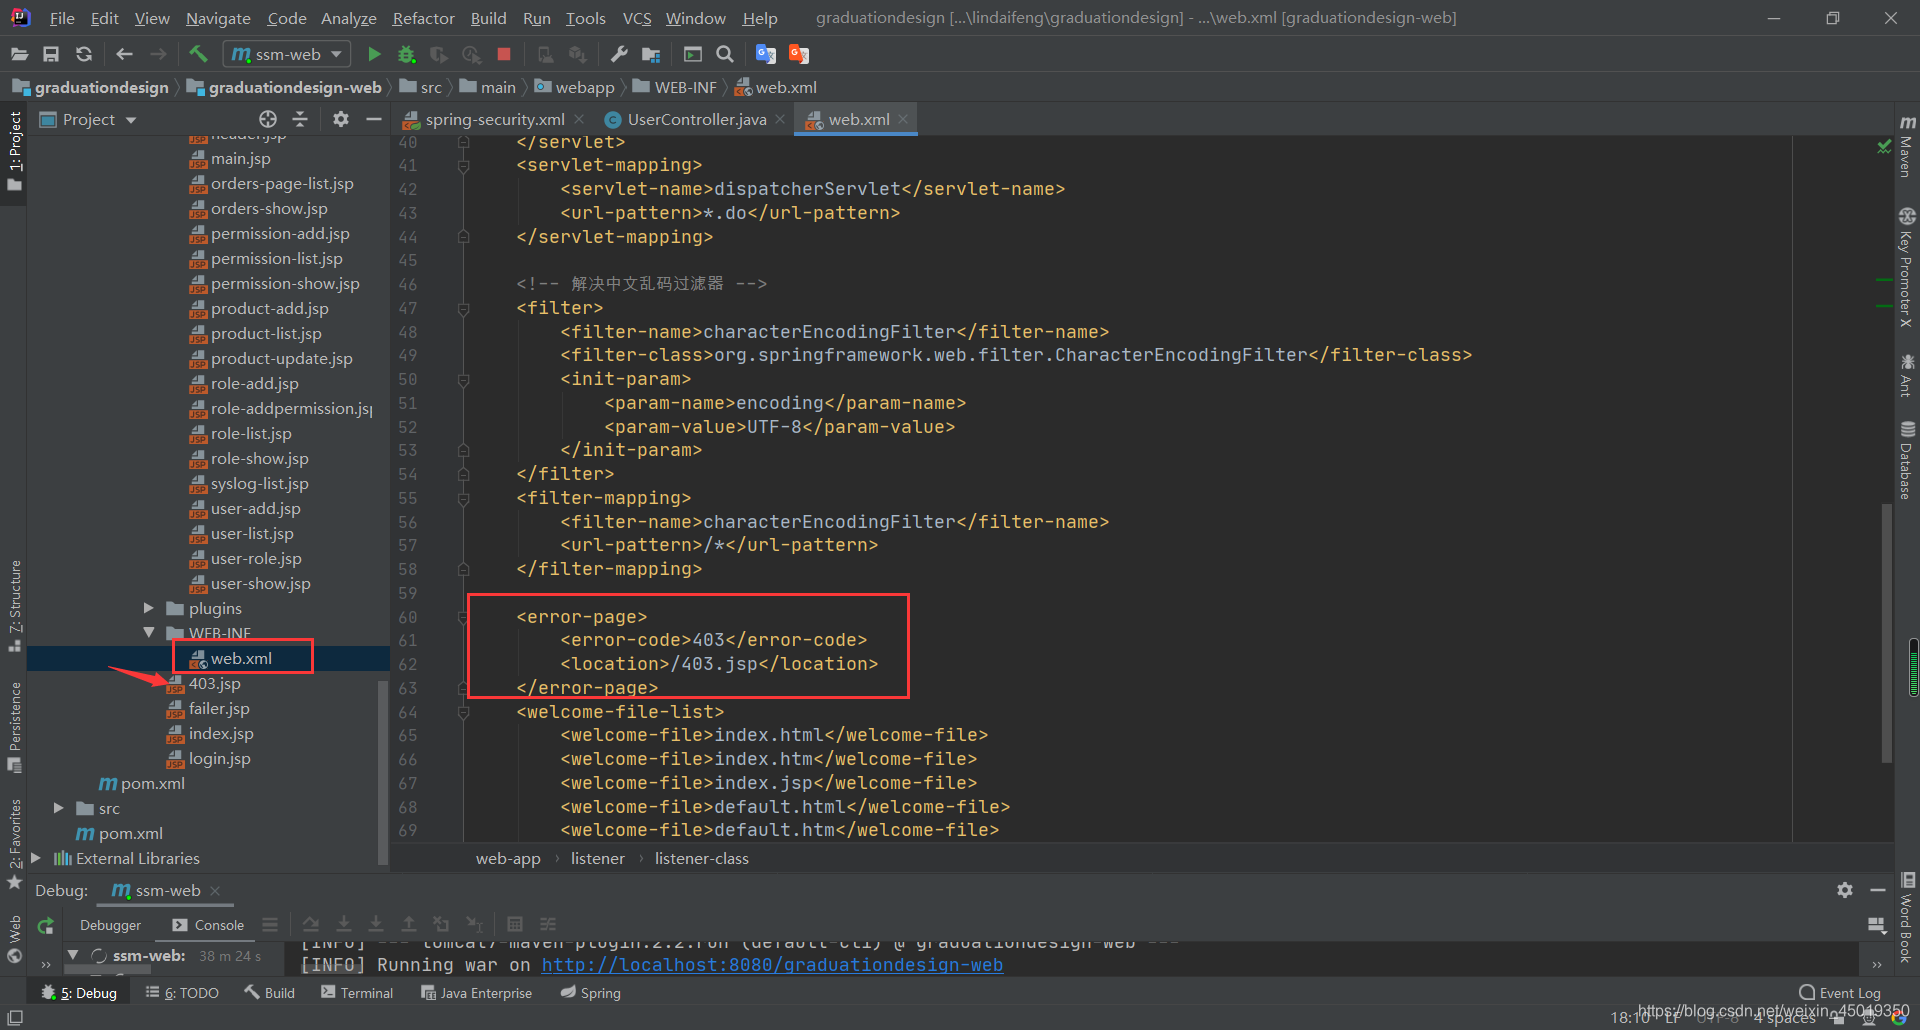The image size is (1920, 1030).
Task: Minimize the Debug tool window
Action: pos(1878,890)
